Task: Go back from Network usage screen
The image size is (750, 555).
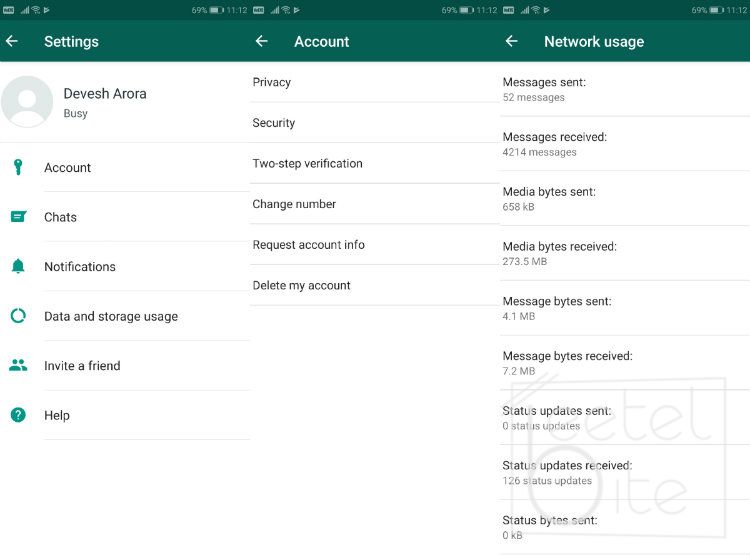Action: click(x=511, y=42)
